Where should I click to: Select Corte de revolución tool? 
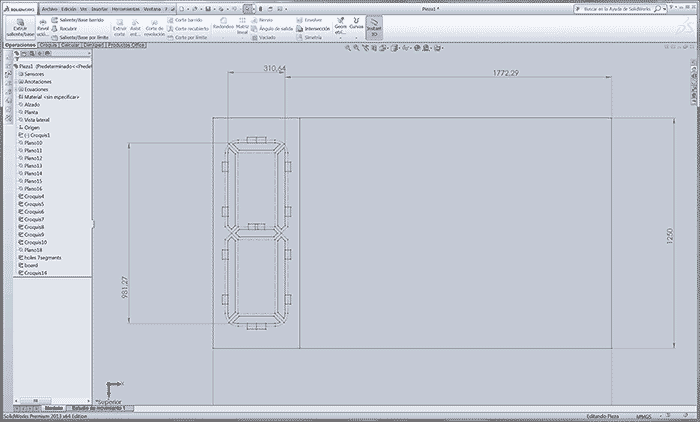[154, 28]
